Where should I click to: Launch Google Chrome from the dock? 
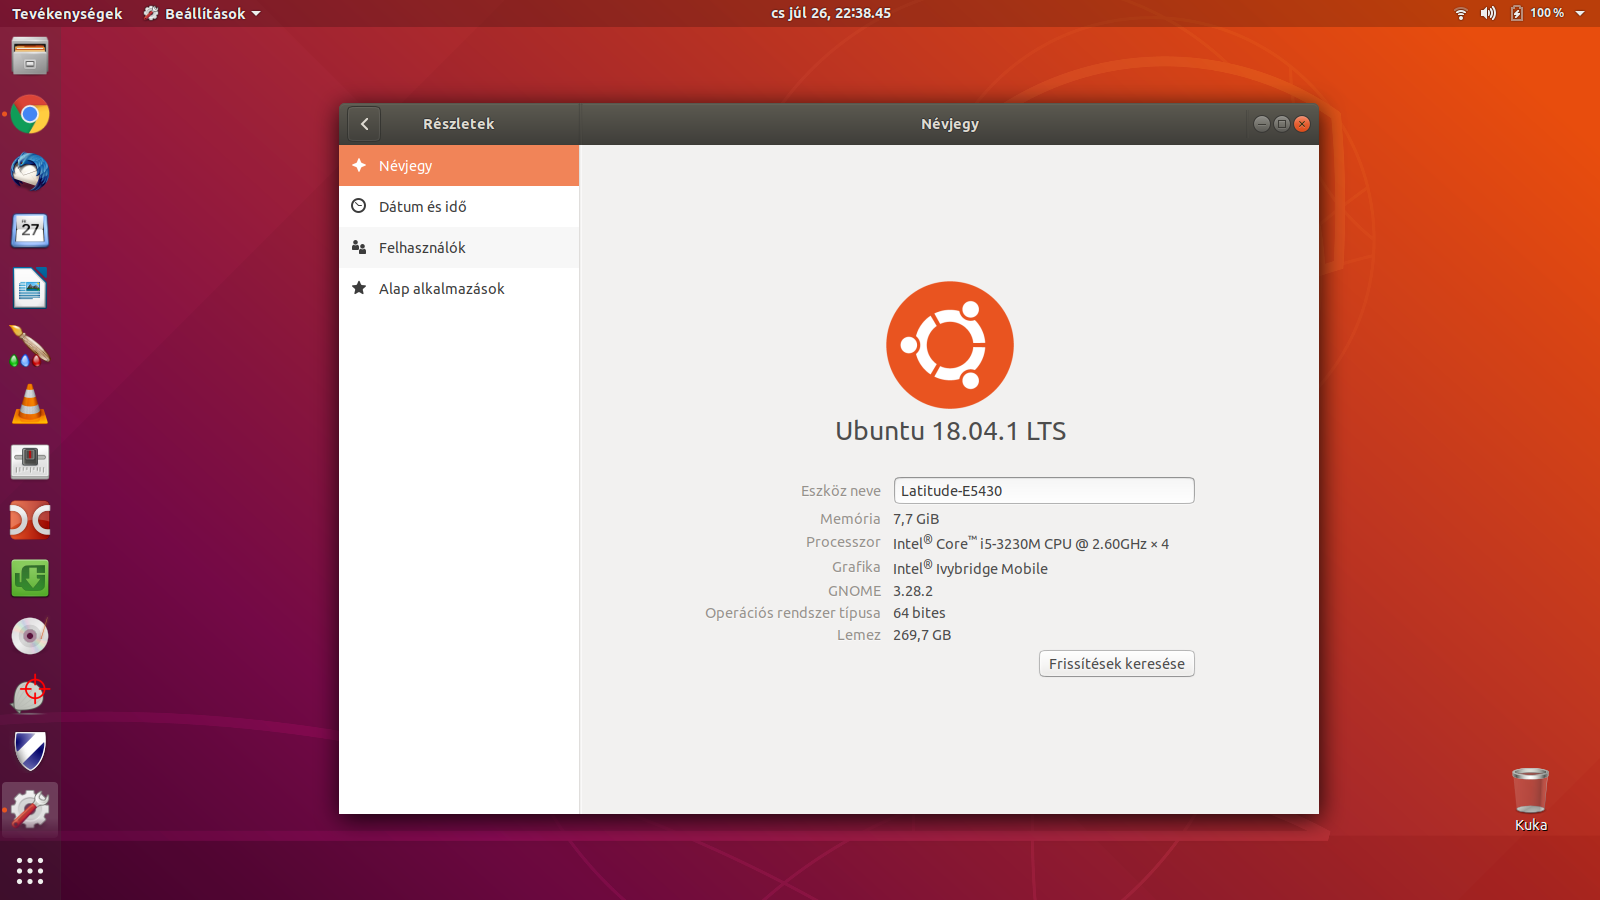pos(30,115)
